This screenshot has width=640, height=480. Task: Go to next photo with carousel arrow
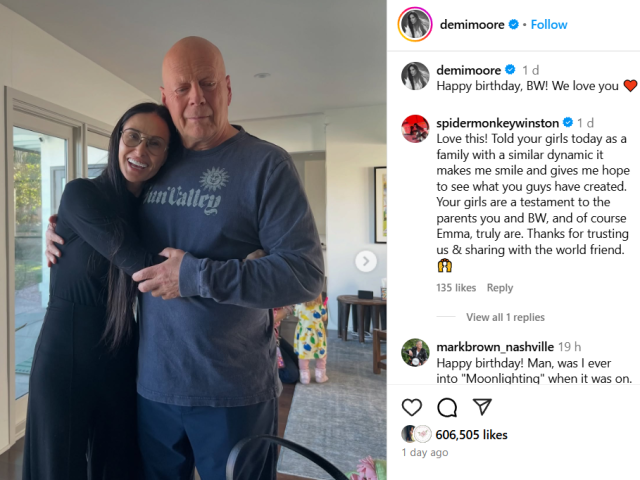pyautogui.click(x=366, y=261)
